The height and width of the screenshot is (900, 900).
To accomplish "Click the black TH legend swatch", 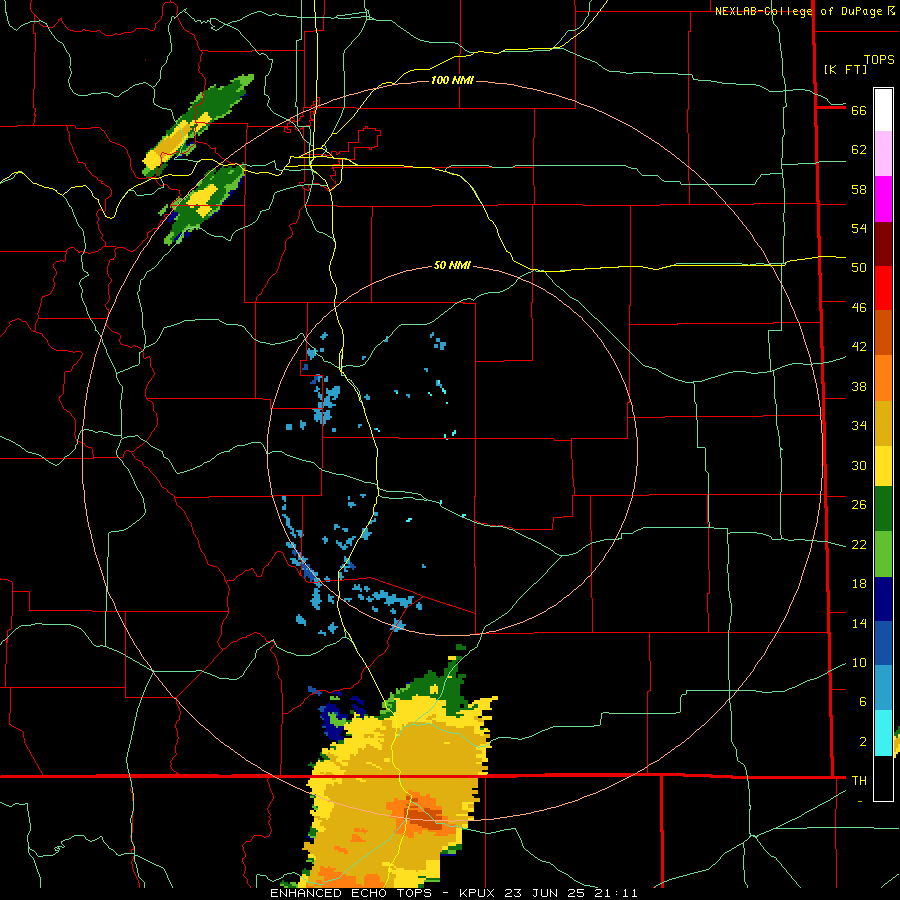I will pyautogui.click(x=883, y=778).
